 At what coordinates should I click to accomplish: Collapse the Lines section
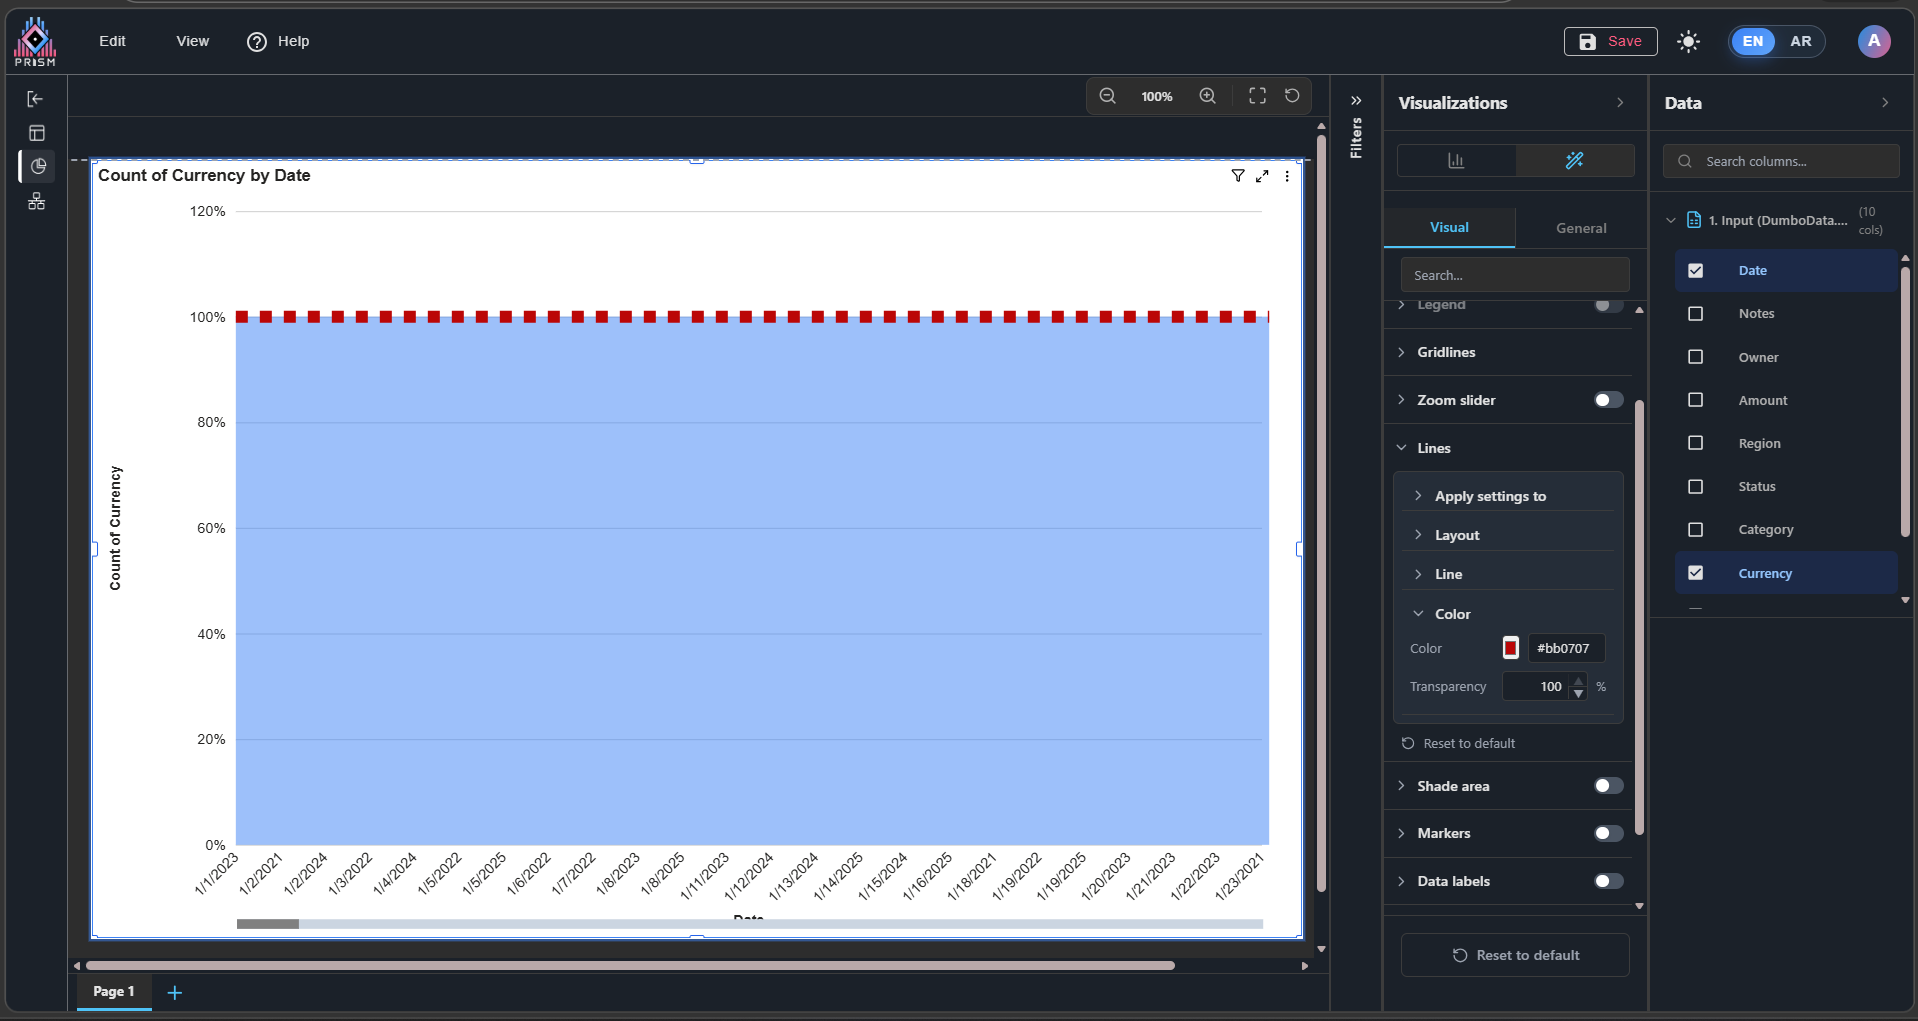pyautogui.click(x=1433, y=448)
